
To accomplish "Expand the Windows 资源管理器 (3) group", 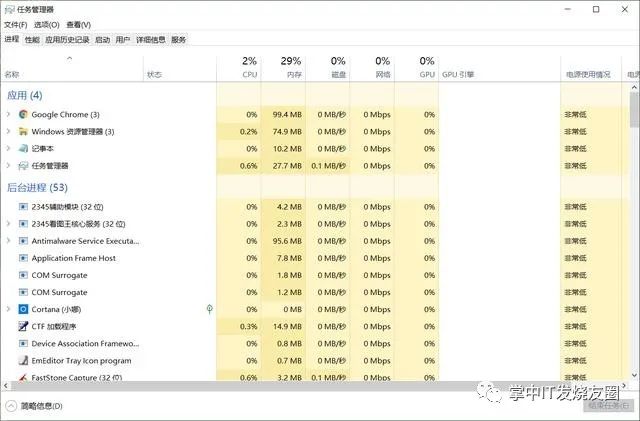I will click(8, 131).
